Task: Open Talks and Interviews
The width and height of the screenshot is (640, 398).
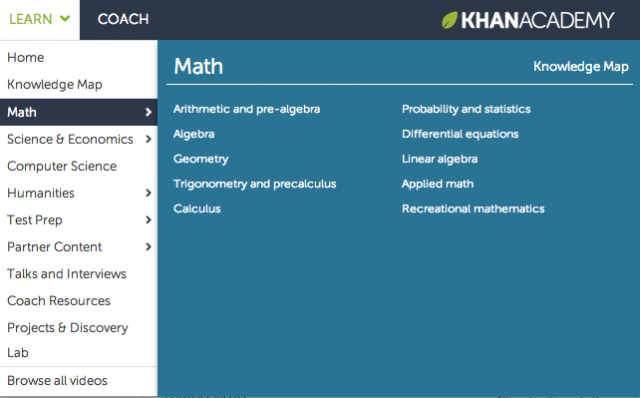Action: 67,274
